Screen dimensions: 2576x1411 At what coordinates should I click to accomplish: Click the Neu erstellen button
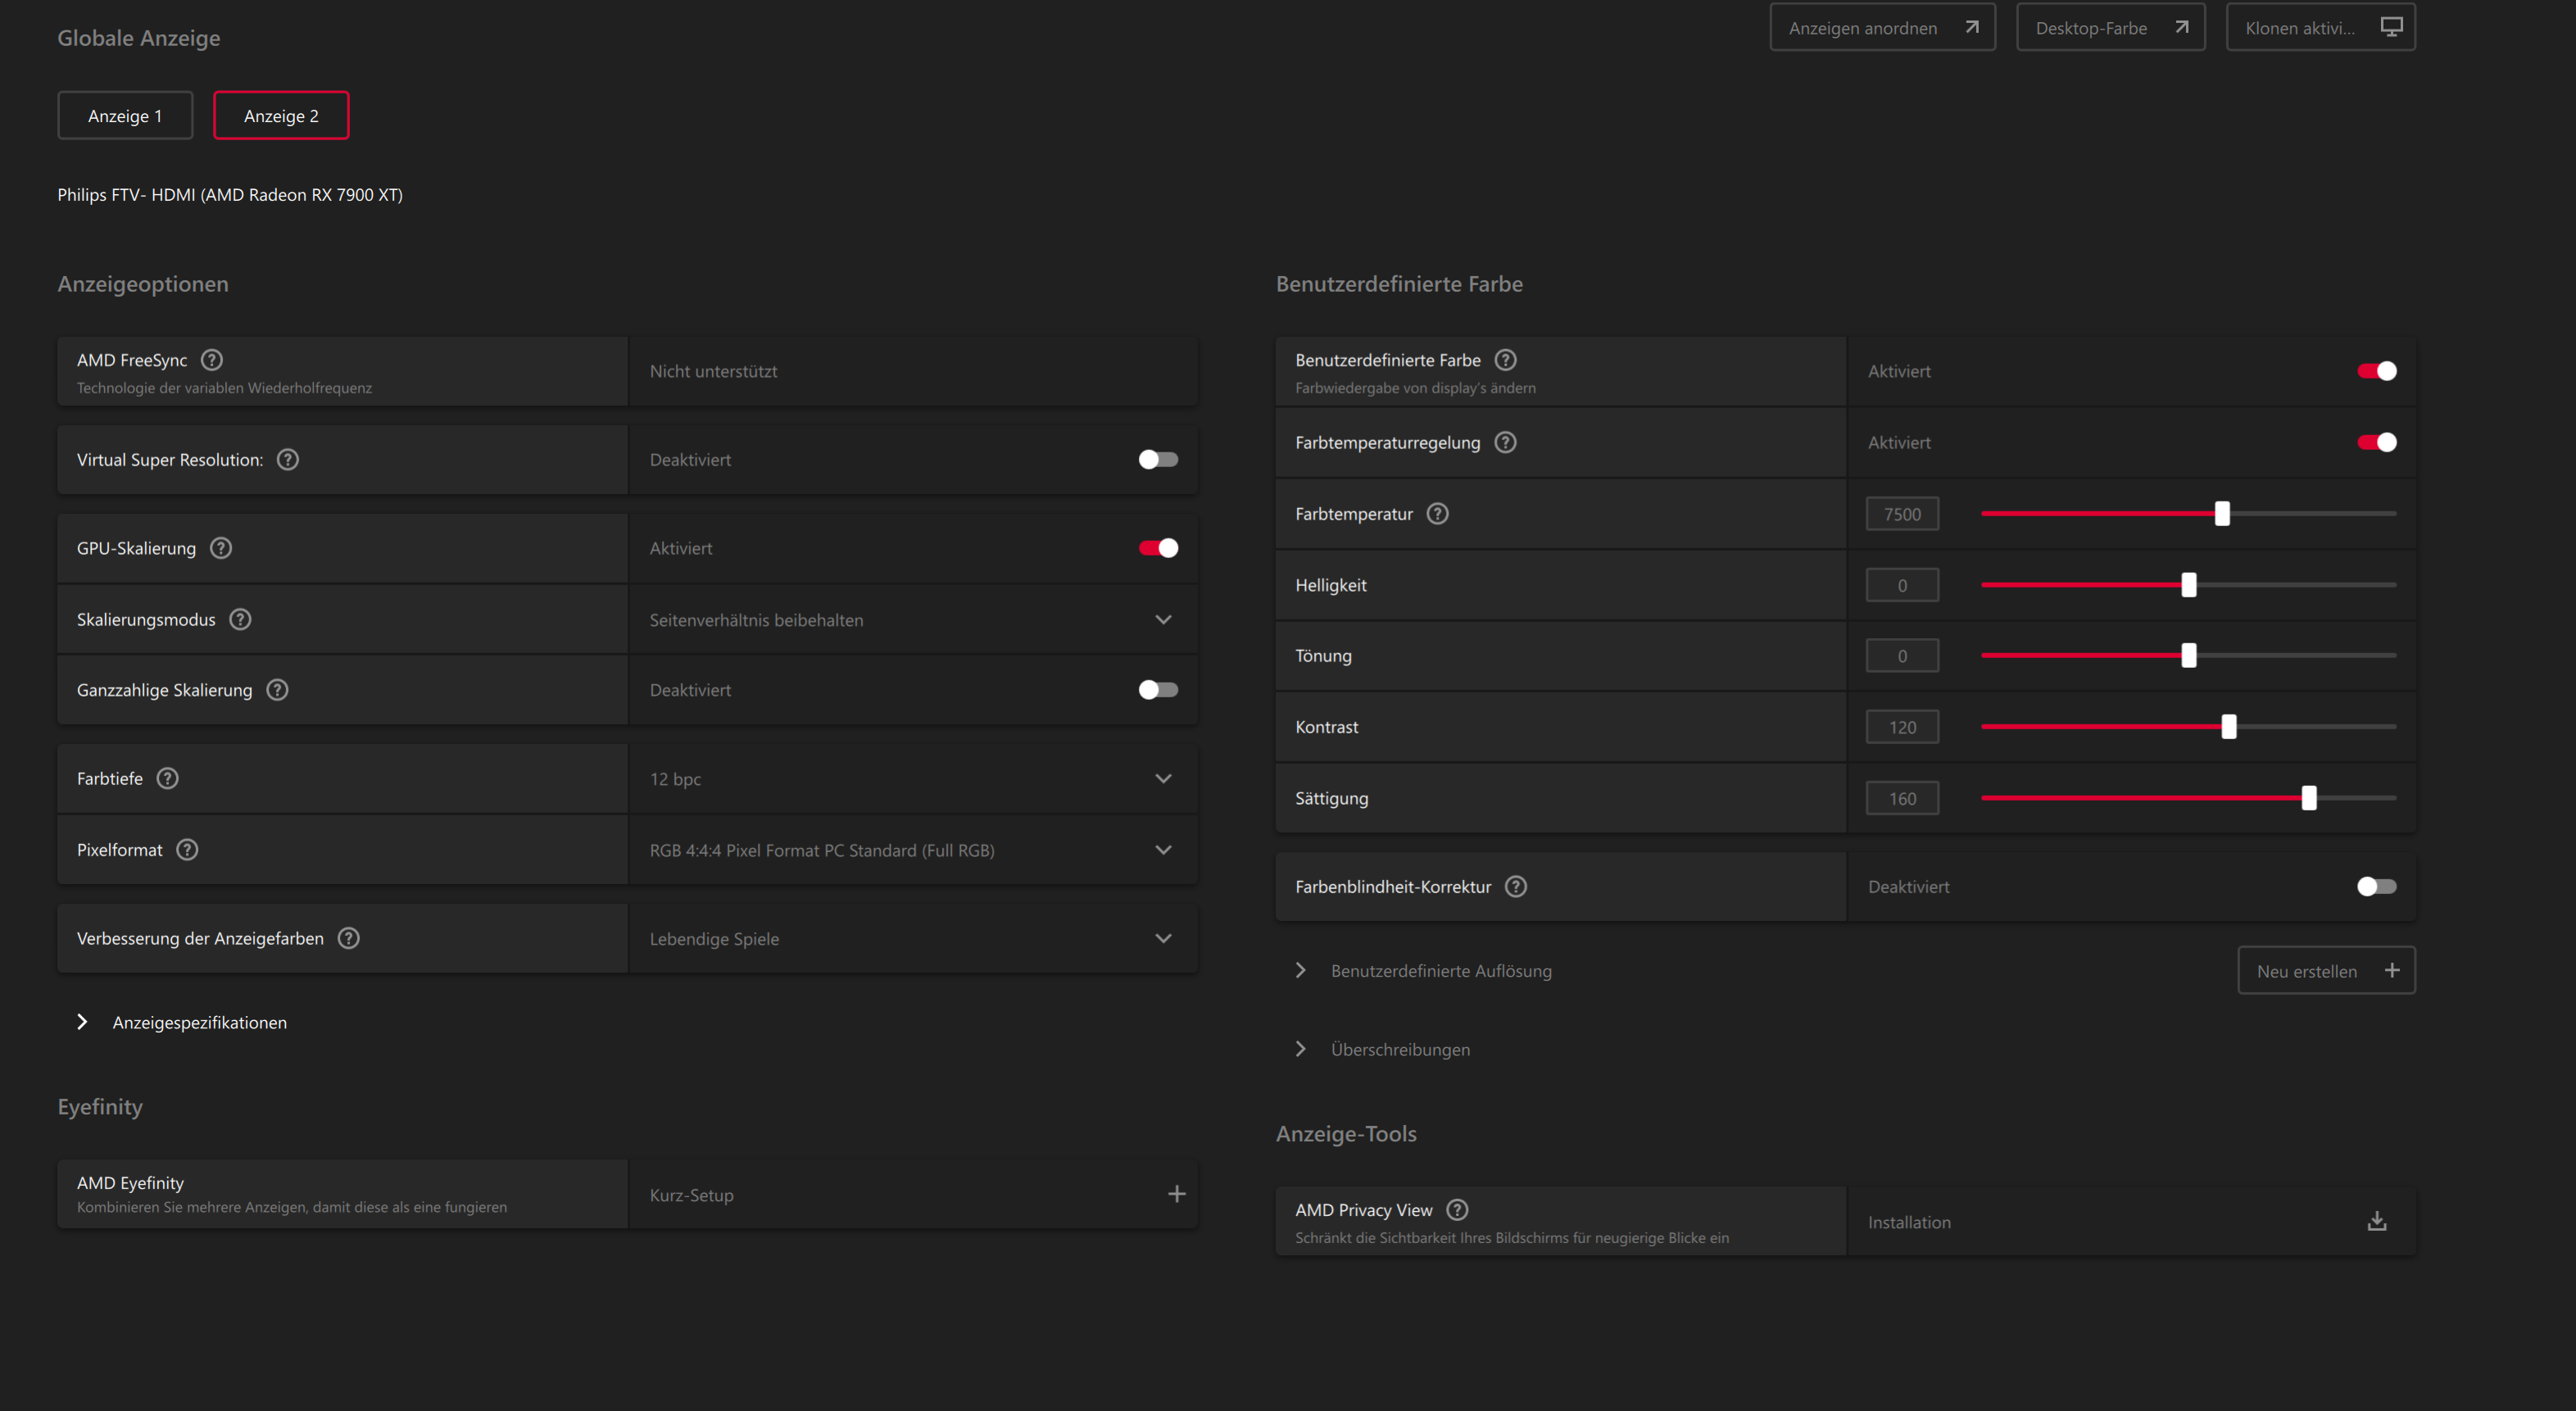coord(2325,971)
